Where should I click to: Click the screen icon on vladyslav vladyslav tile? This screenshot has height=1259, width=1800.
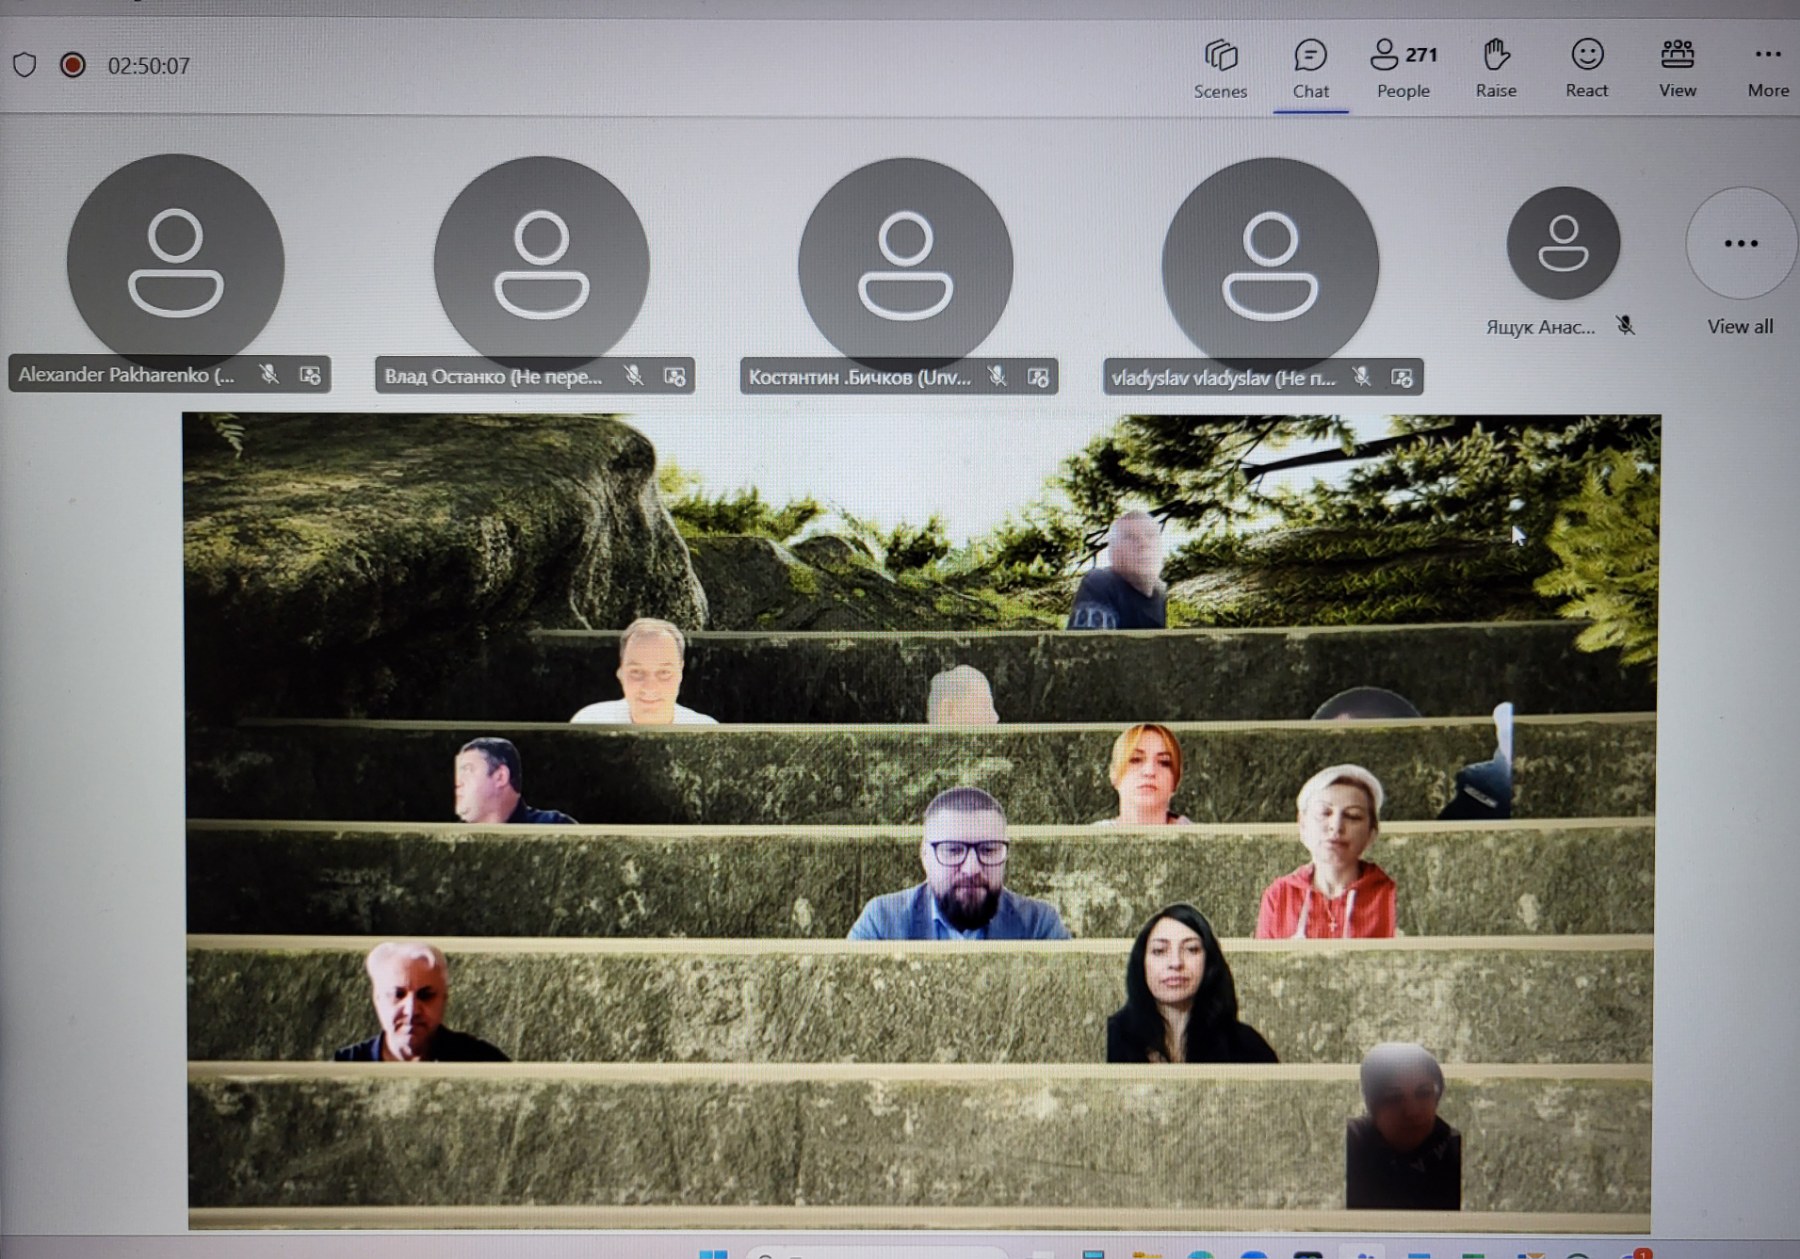click(1402, 377)
